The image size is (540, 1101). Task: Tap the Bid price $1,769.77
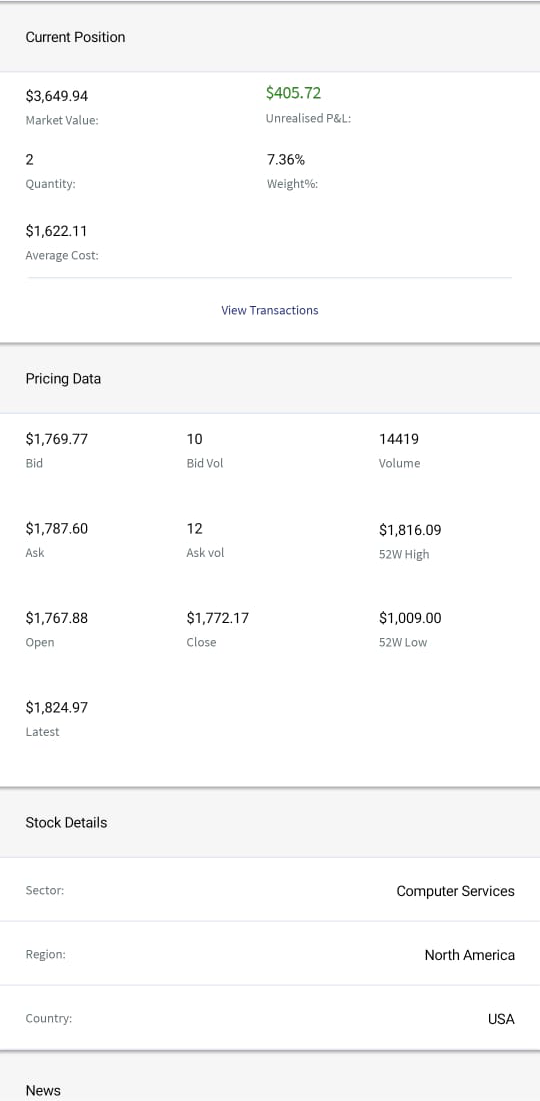[57, 440]
